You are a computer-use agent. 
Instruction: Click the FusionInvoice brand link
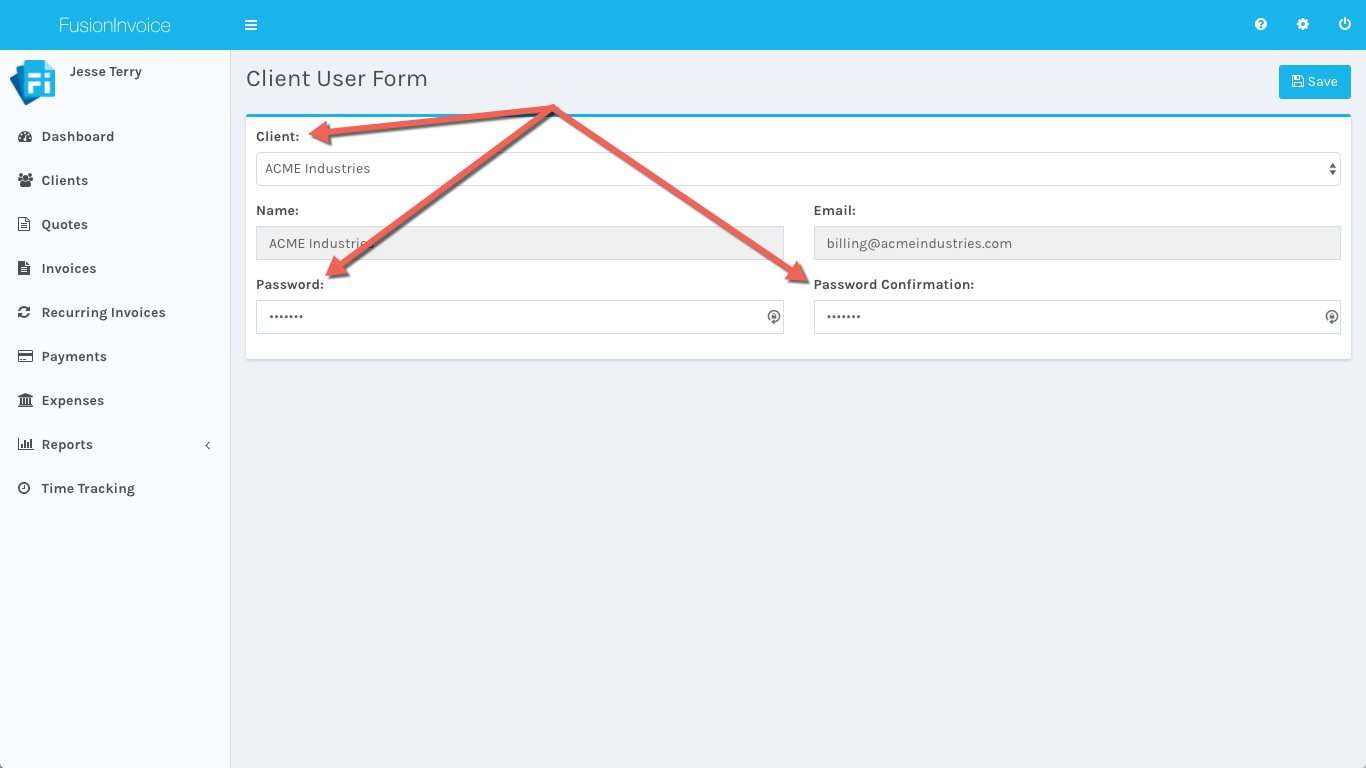point(115,25)
